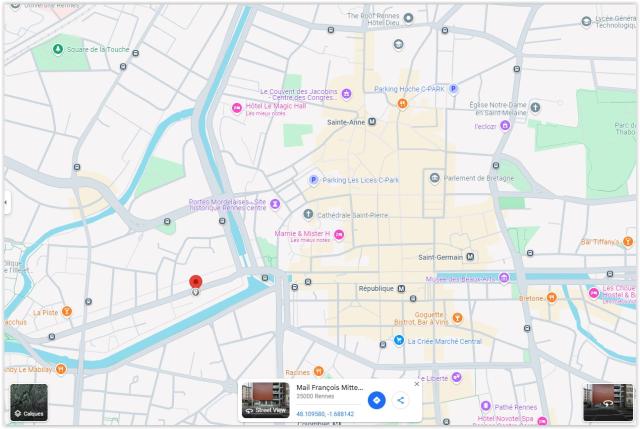The height and width of the screenshot is (429, 640).
Task: Click the République metro station icon
Action: [x=401, y=289]
